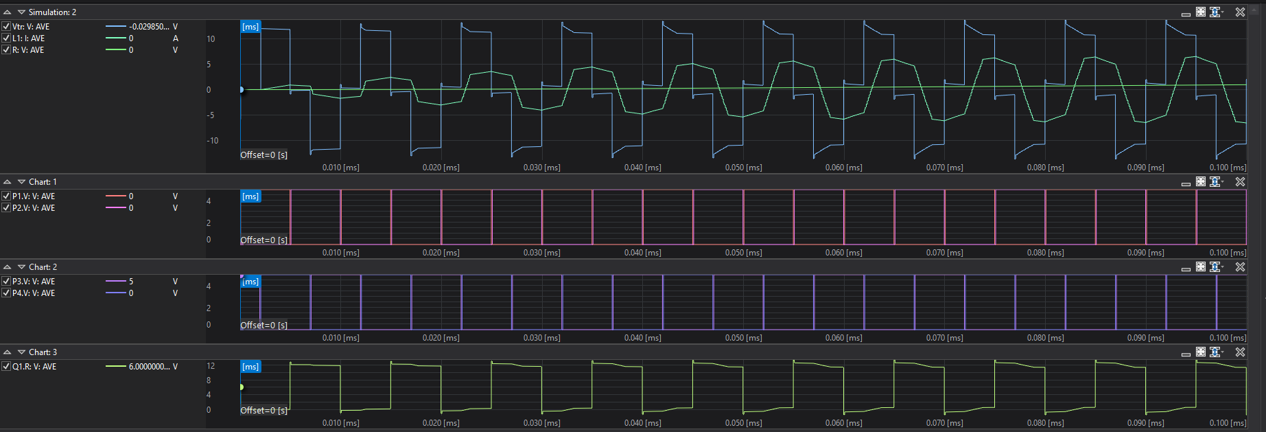Fit all in Chart: 3
The height and width of the screenshot is (432, 1266).
tap(1201, 352)
